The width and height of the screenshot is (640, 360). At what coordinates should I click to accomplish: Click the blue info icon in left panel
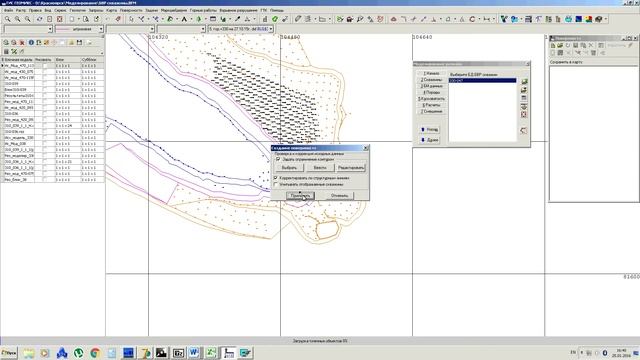click(31, 42)
